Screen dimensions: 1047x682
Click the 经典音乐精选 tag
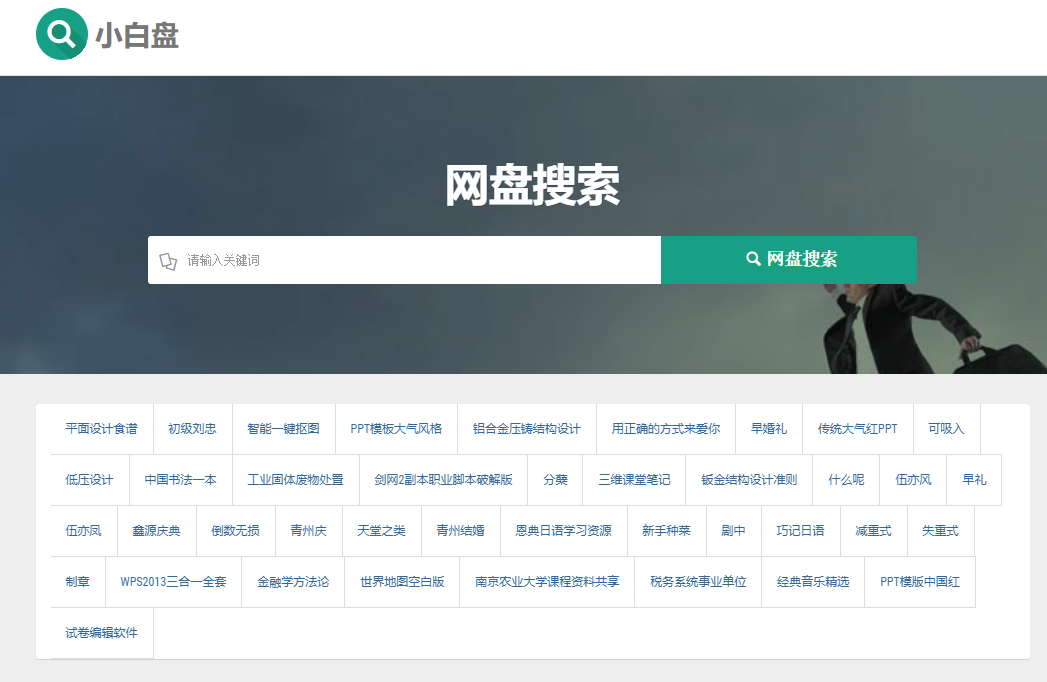[813, 582]
